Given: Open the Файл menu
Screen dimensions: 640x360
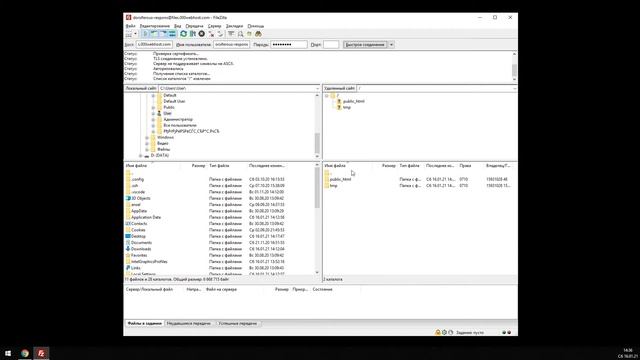Looking at the screenshot, I should coord(130,26).
